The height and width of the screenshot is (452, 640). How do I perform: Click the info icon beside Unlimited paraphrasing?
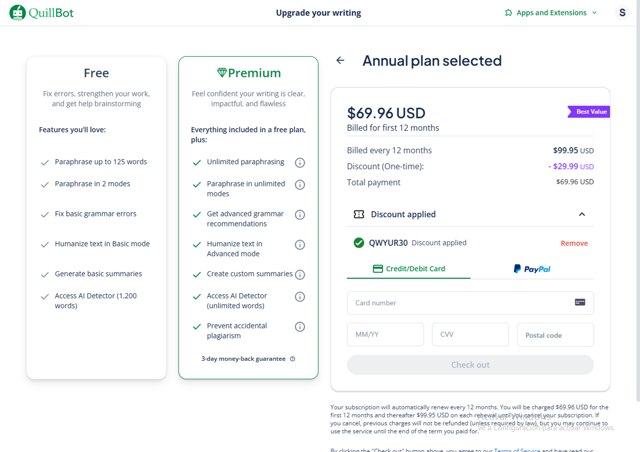click(300, 162)
